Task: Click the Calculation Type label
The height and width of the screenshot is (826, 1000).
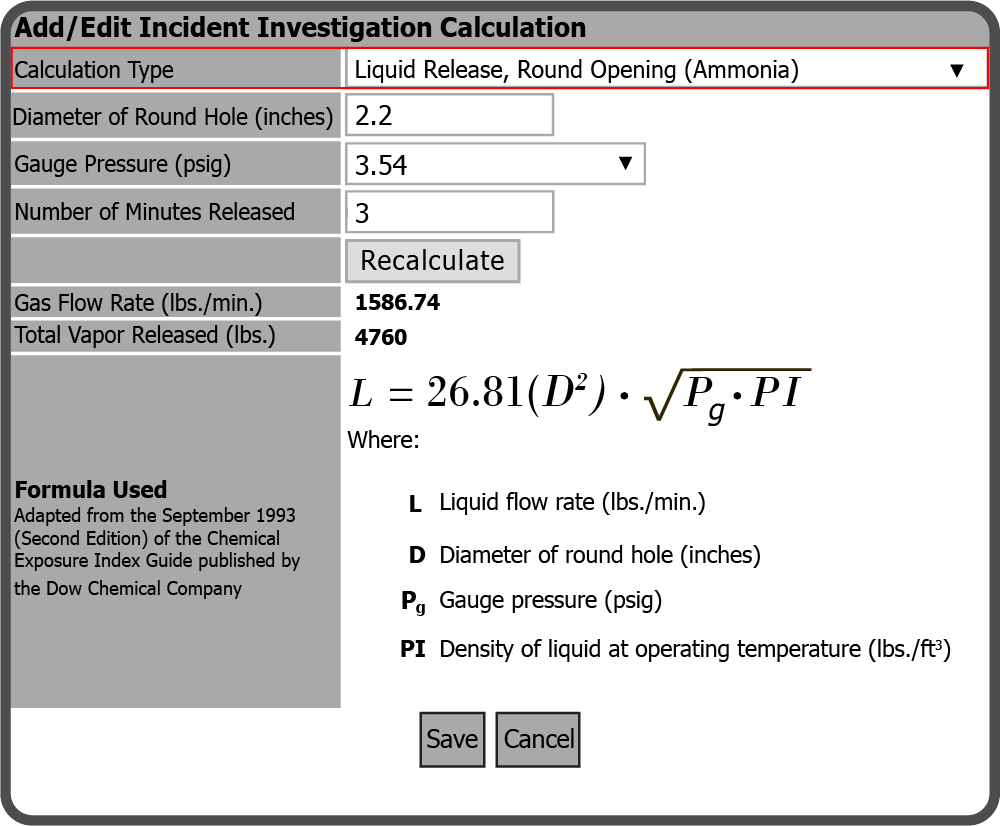Action: click(x=94, y=70)
